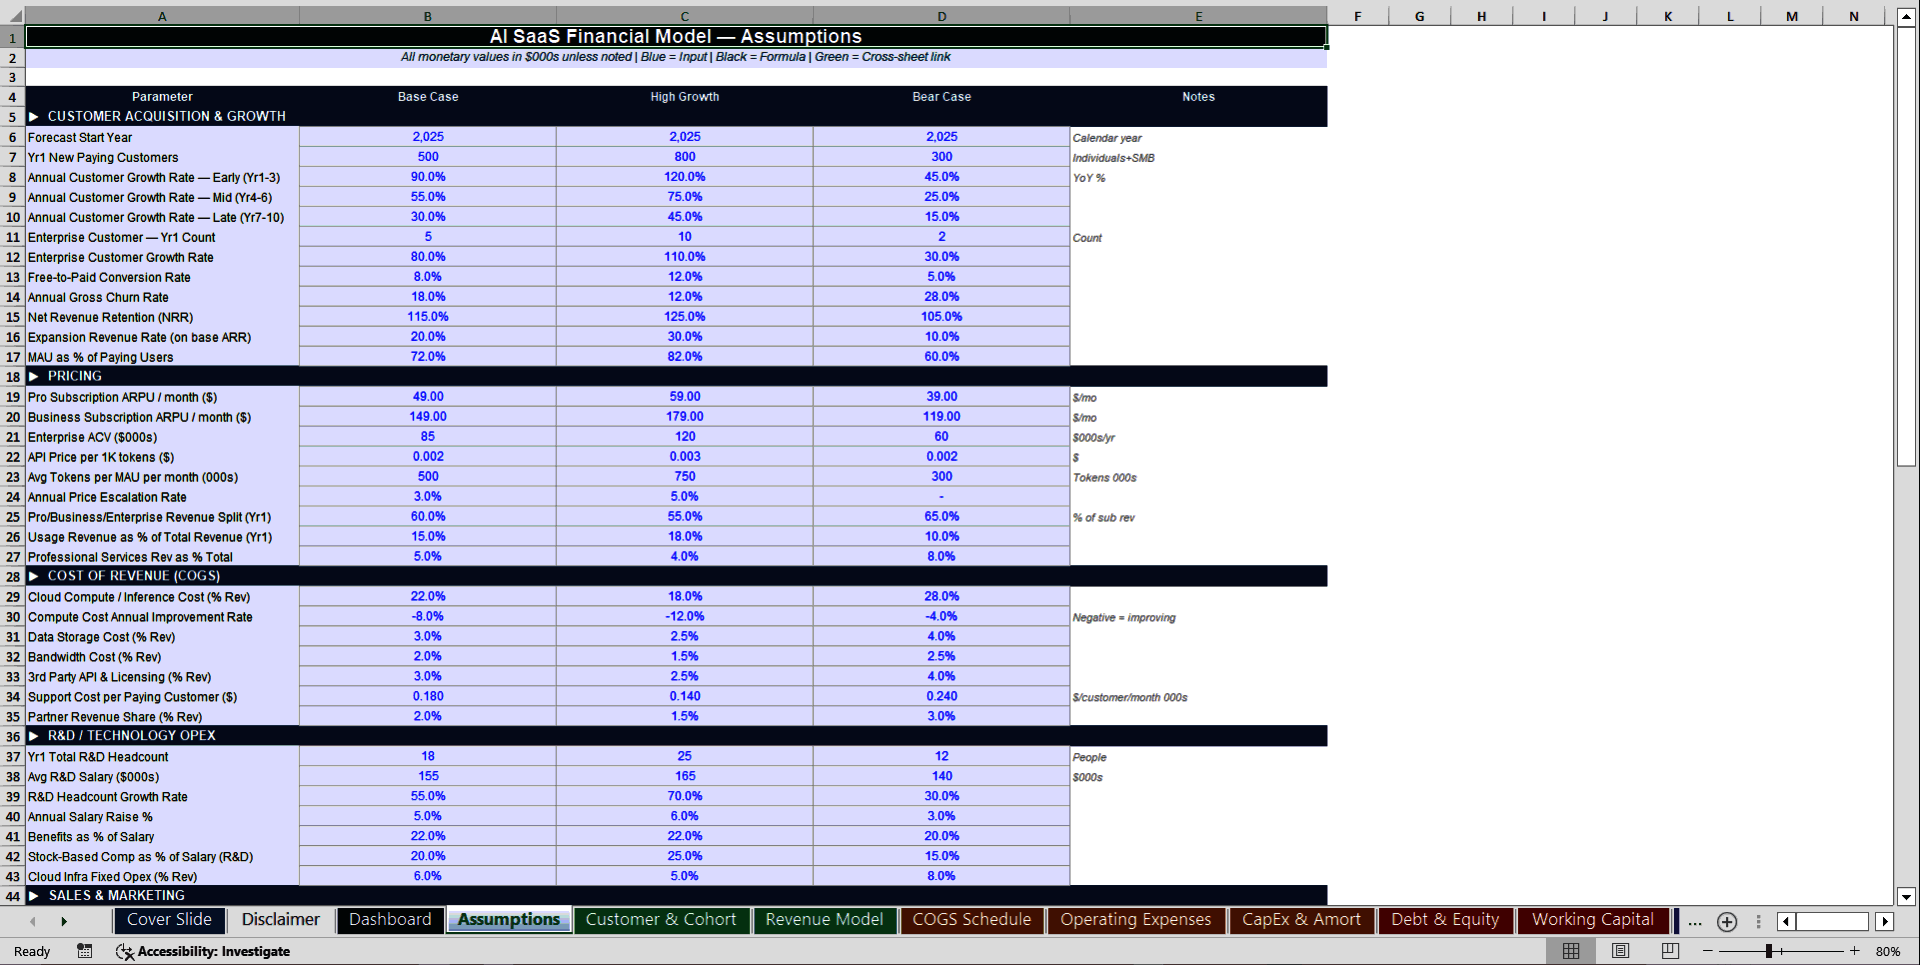Open the sheet list via the ellipsis icon
The image size is (1920, 965).
pos(1694,921)
